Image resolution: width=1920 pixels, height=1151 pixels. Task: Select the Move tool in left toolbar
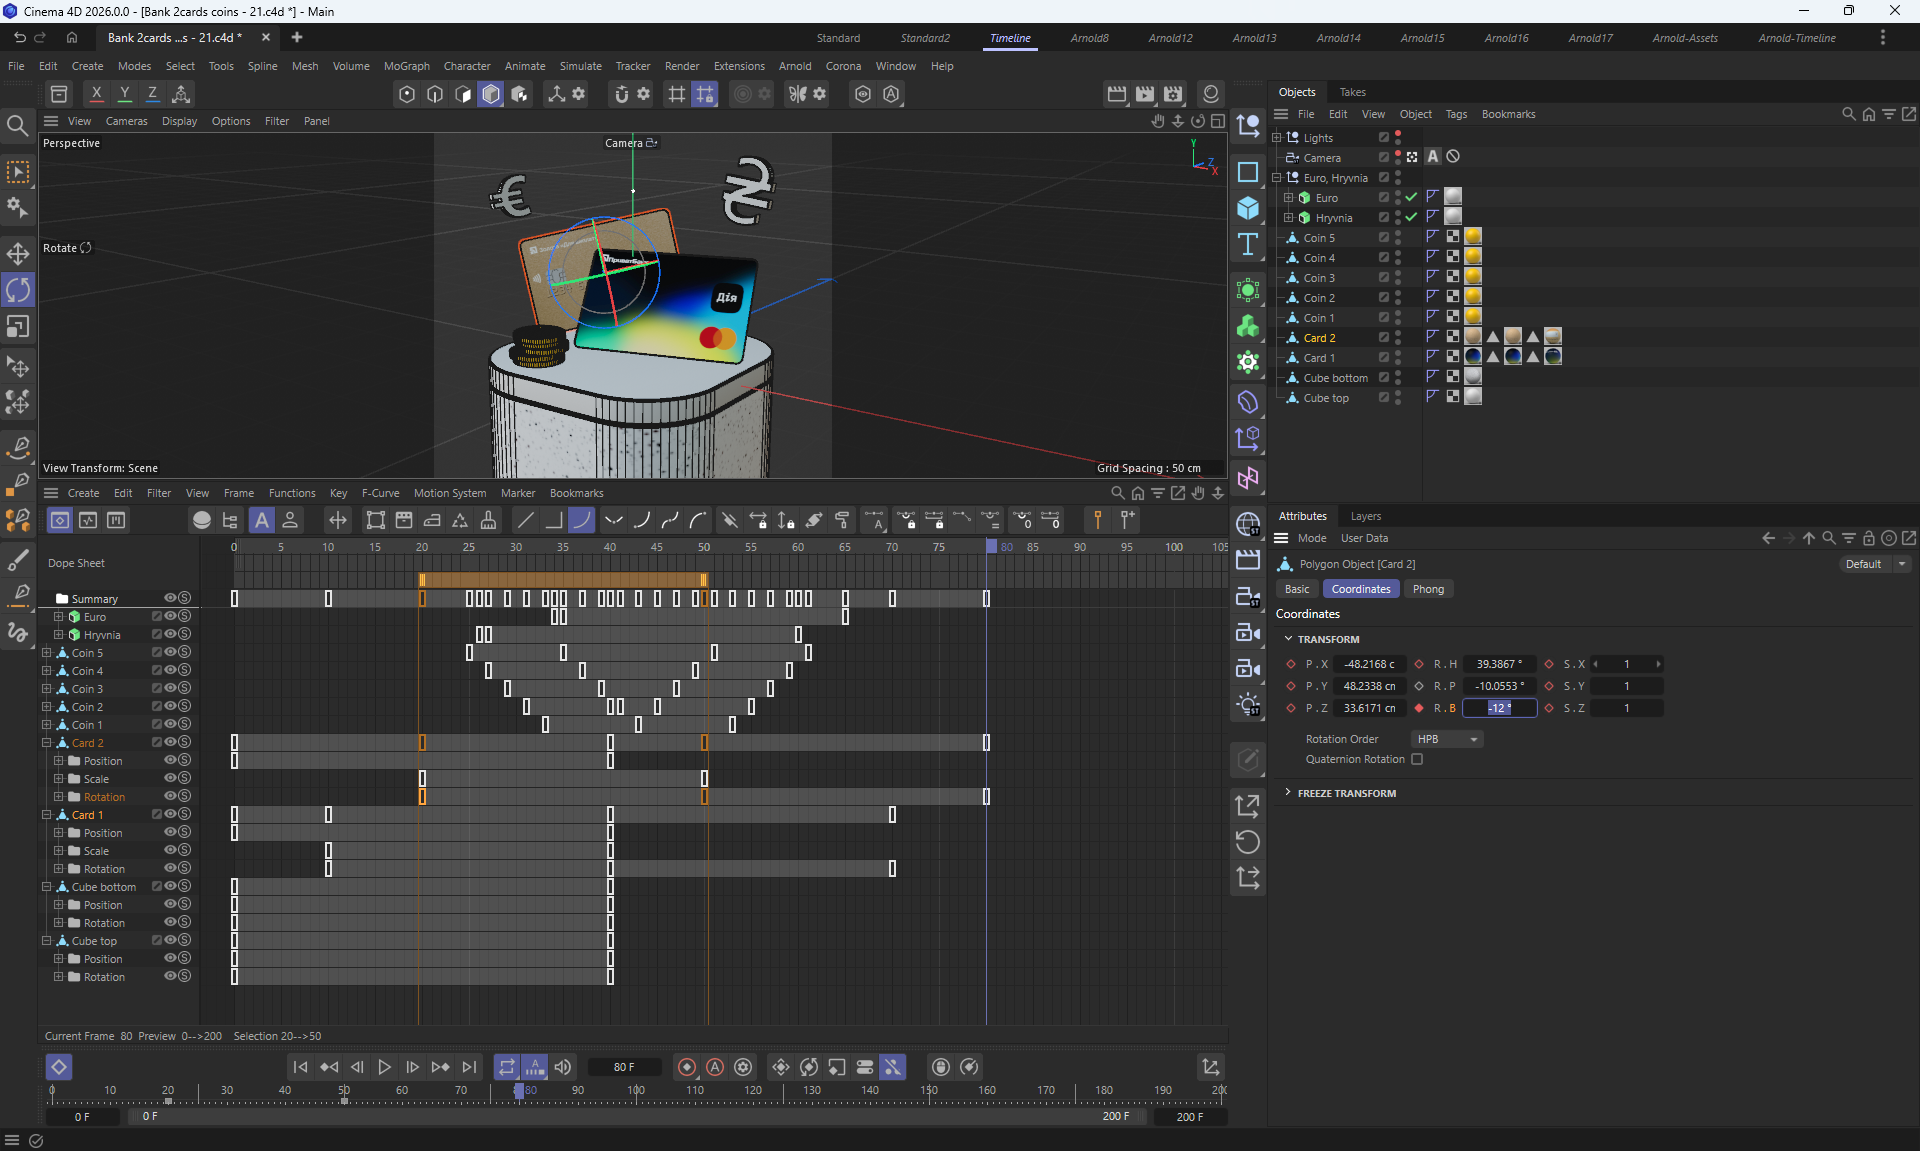tap(18, 253)
